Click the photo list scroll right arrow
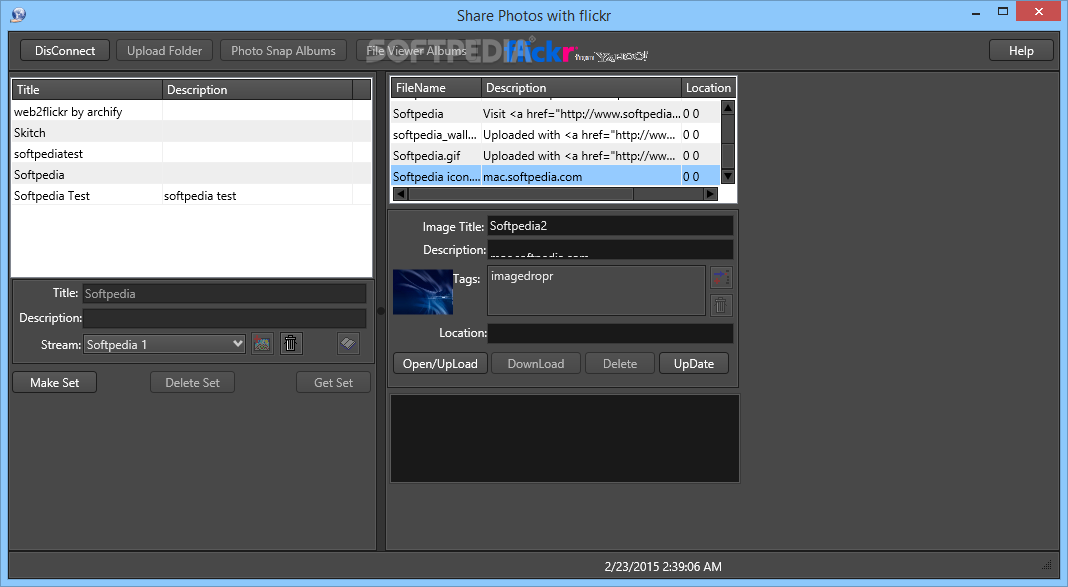 (710, 193)
